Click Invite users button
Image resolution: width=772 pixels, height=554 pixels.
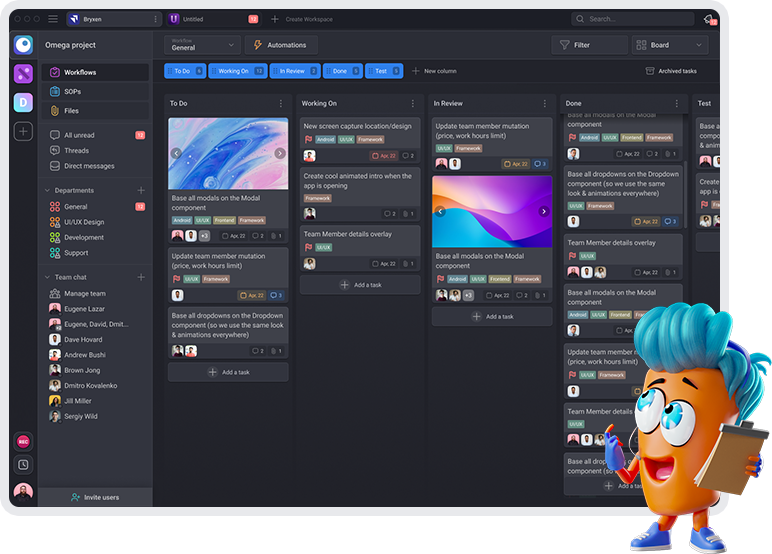pyautogui.click(x=95, y=497)
